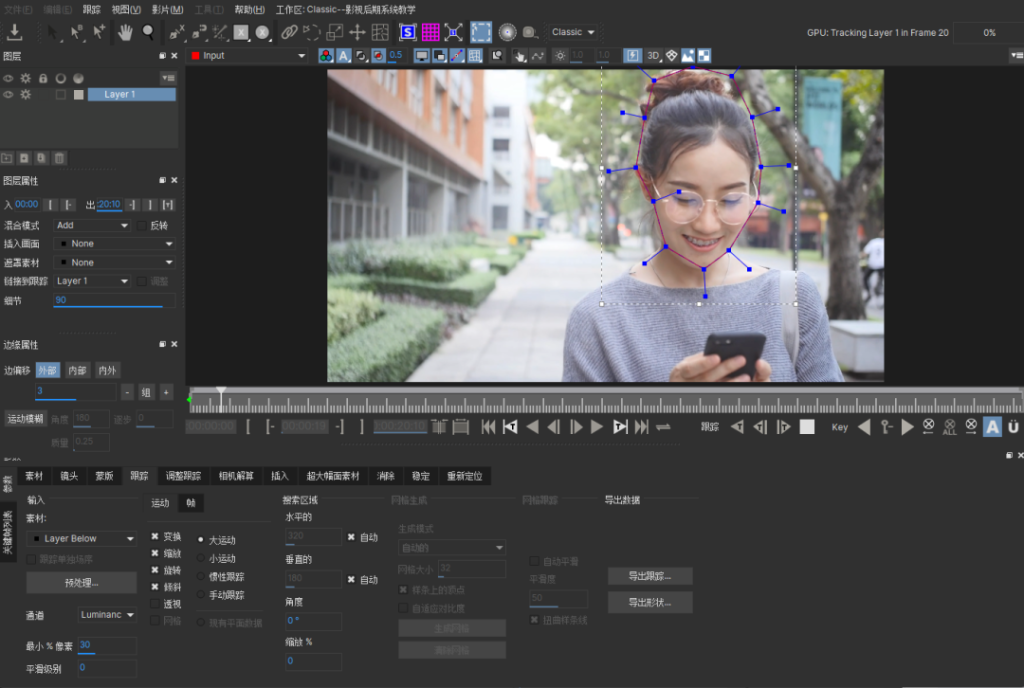Click the red Input color swatch

click(x=196, y=55)
